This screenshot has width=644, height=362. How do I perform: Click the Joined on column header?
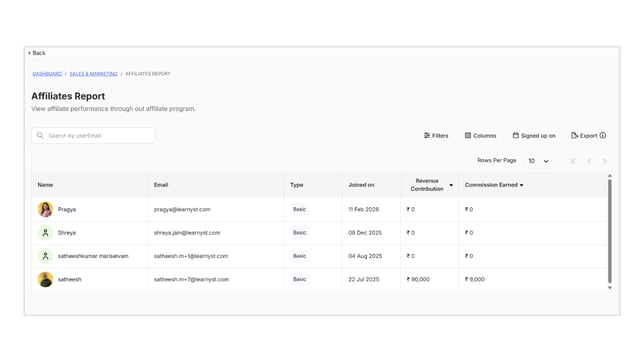pyautogui.click(x=361, y=185)
